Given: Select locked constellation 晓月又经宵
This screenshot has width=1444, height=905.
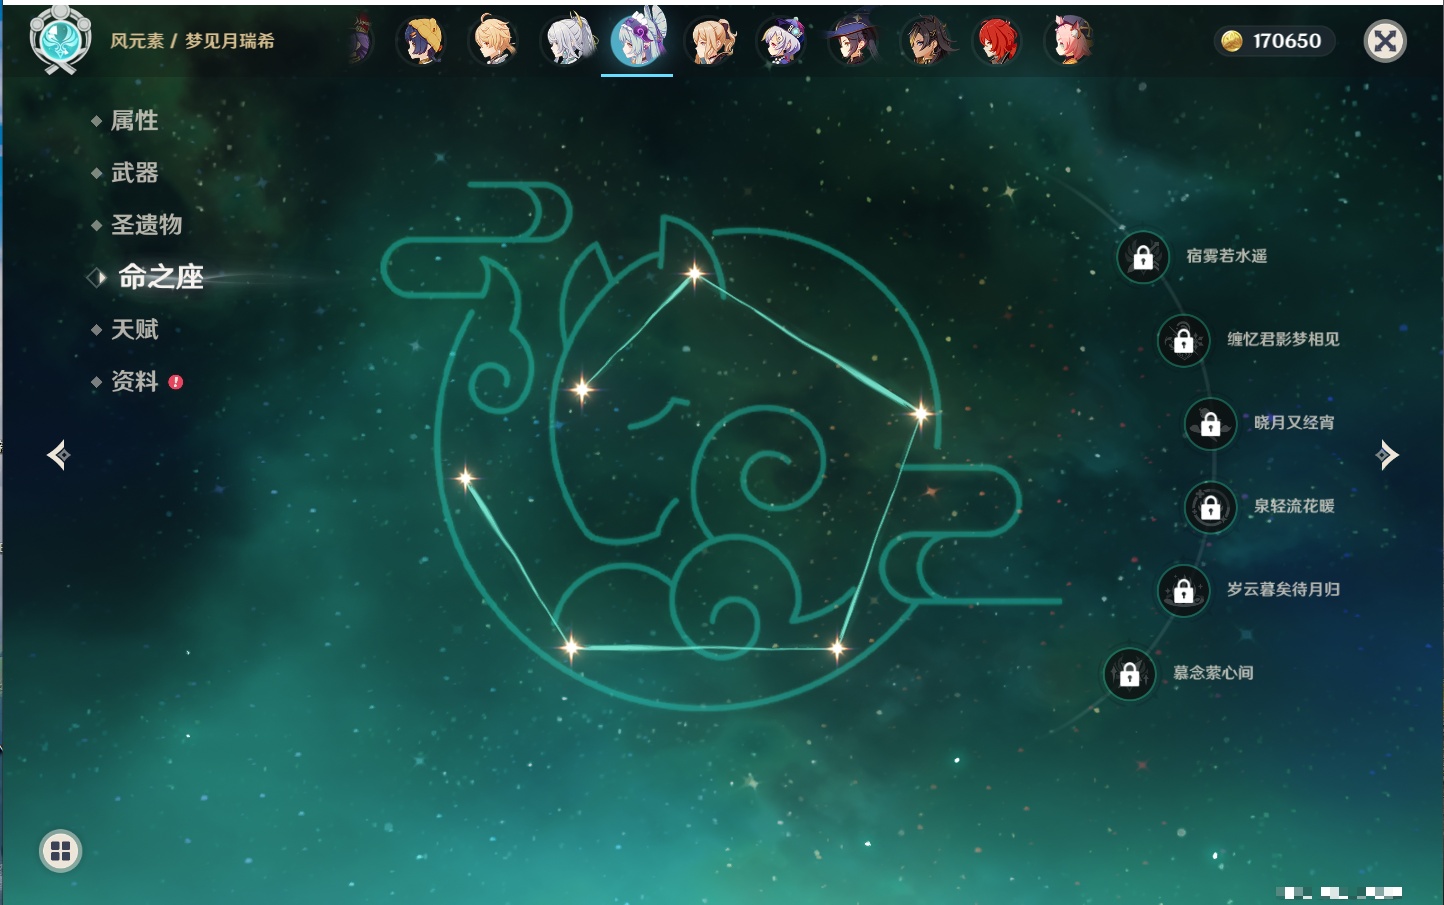Looking at the screenshot, I should pos(1210,423).
